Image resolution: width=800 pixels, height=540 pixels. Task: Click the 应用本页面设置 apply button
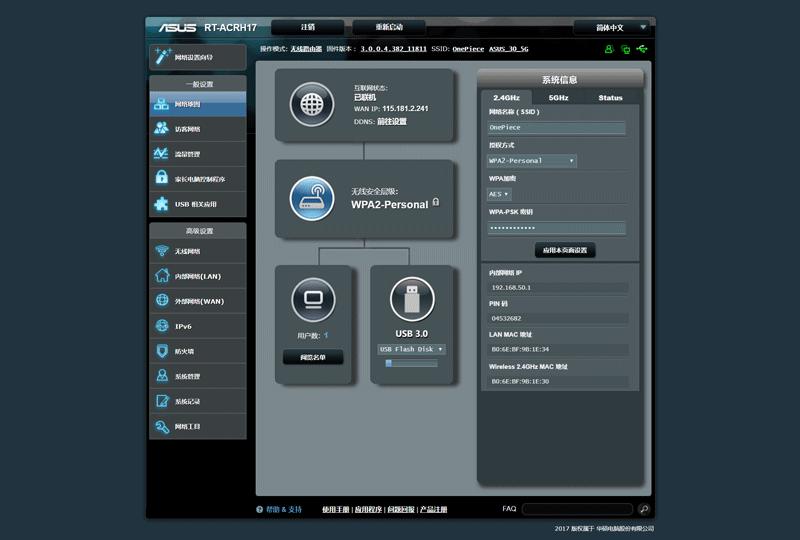[565, 250]
